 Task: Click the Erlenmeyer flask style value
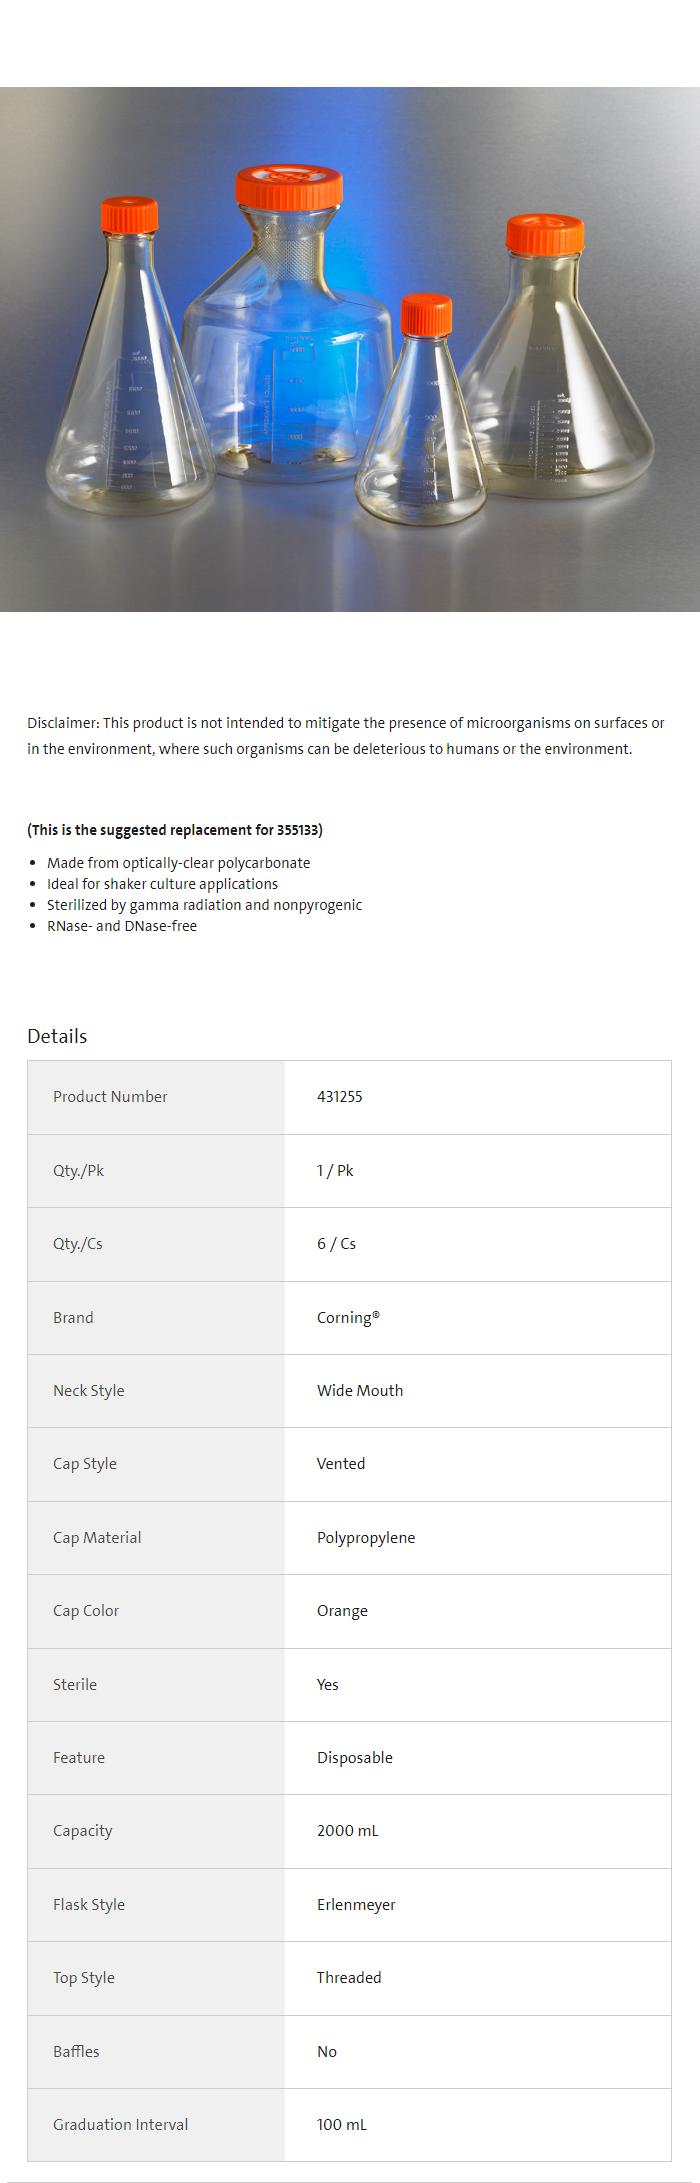click(356, 1905)
